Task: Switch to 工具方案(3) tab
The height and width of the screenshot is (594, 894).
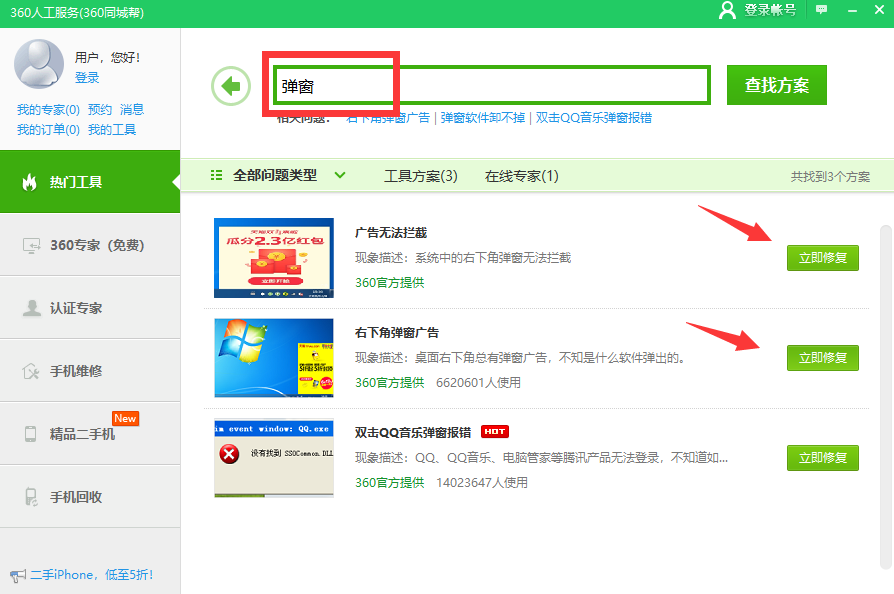Action: [x=421, y=176]
